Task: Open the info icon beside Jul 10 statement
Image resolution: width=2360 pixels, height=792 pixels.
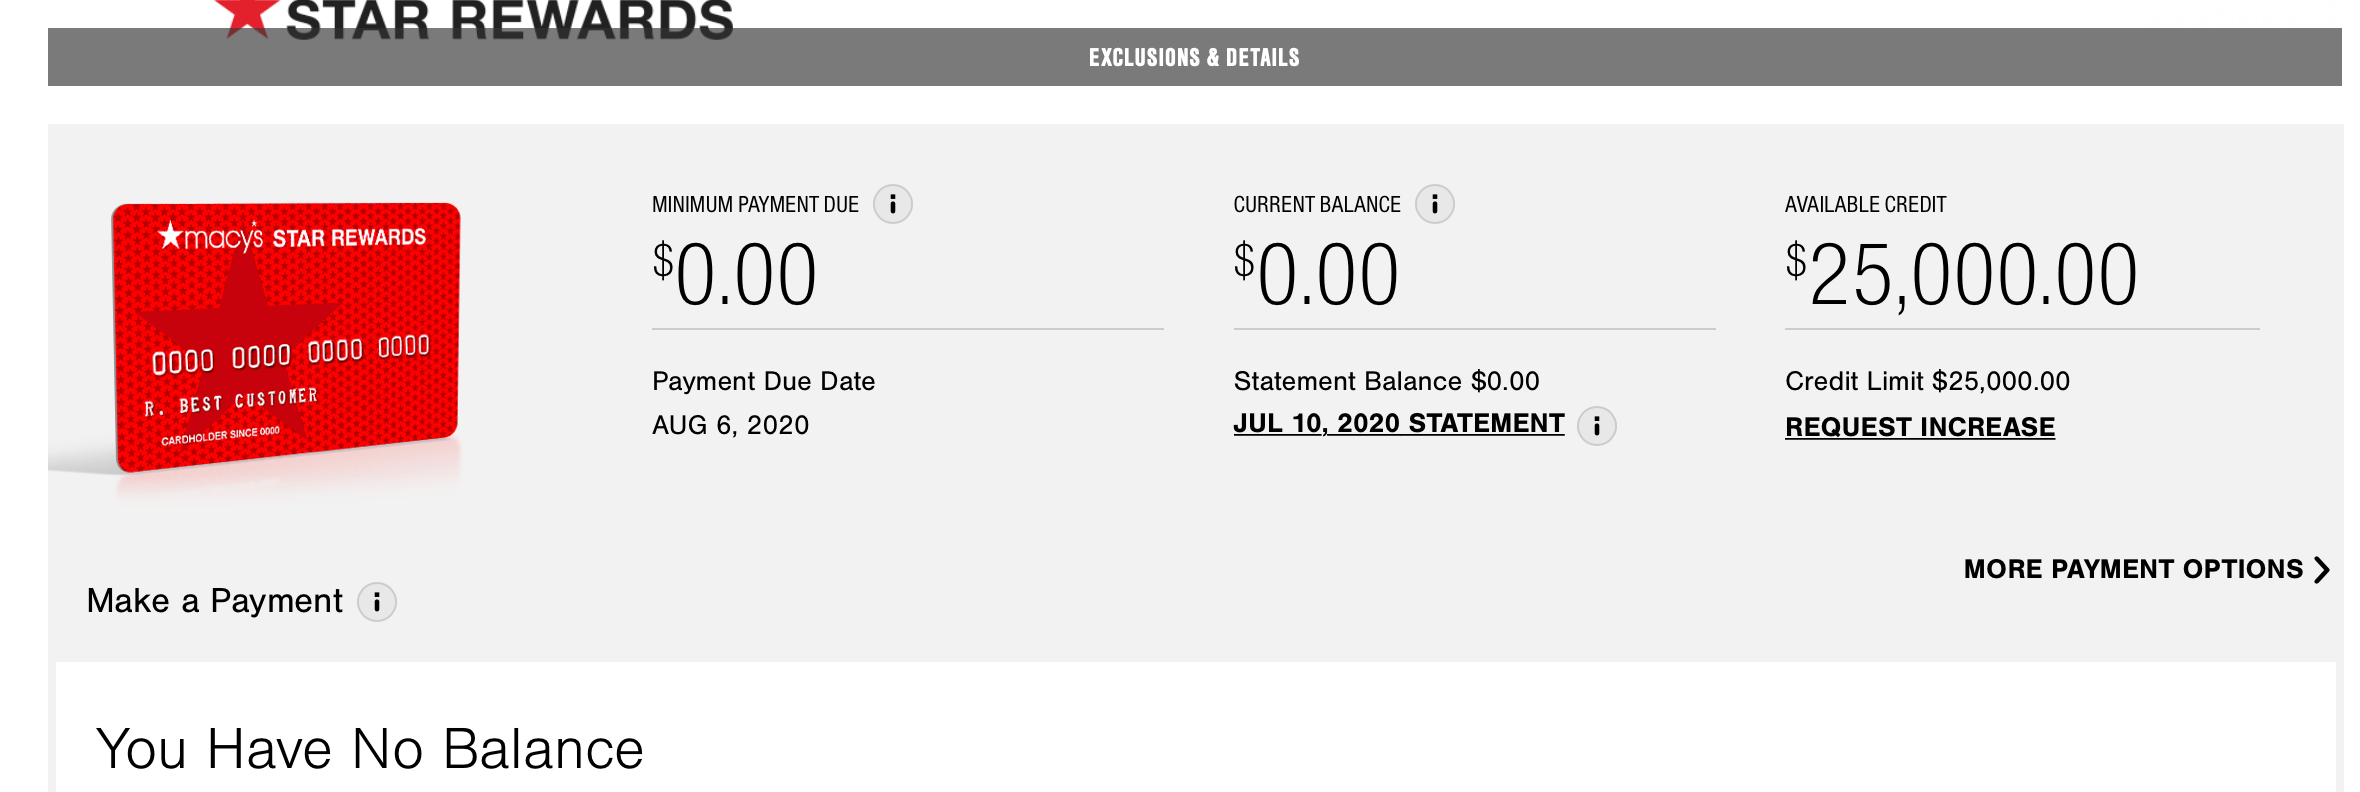Action: [x=1597, y=425]
